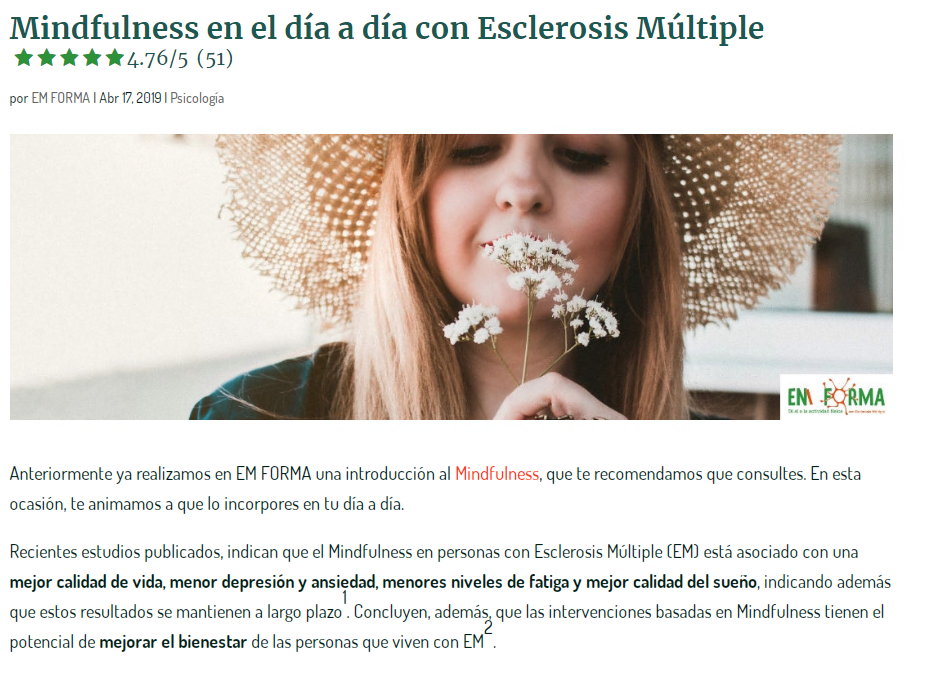Click footnote reference number 1
Screen dimensions: 928x677
coord(344,598)
